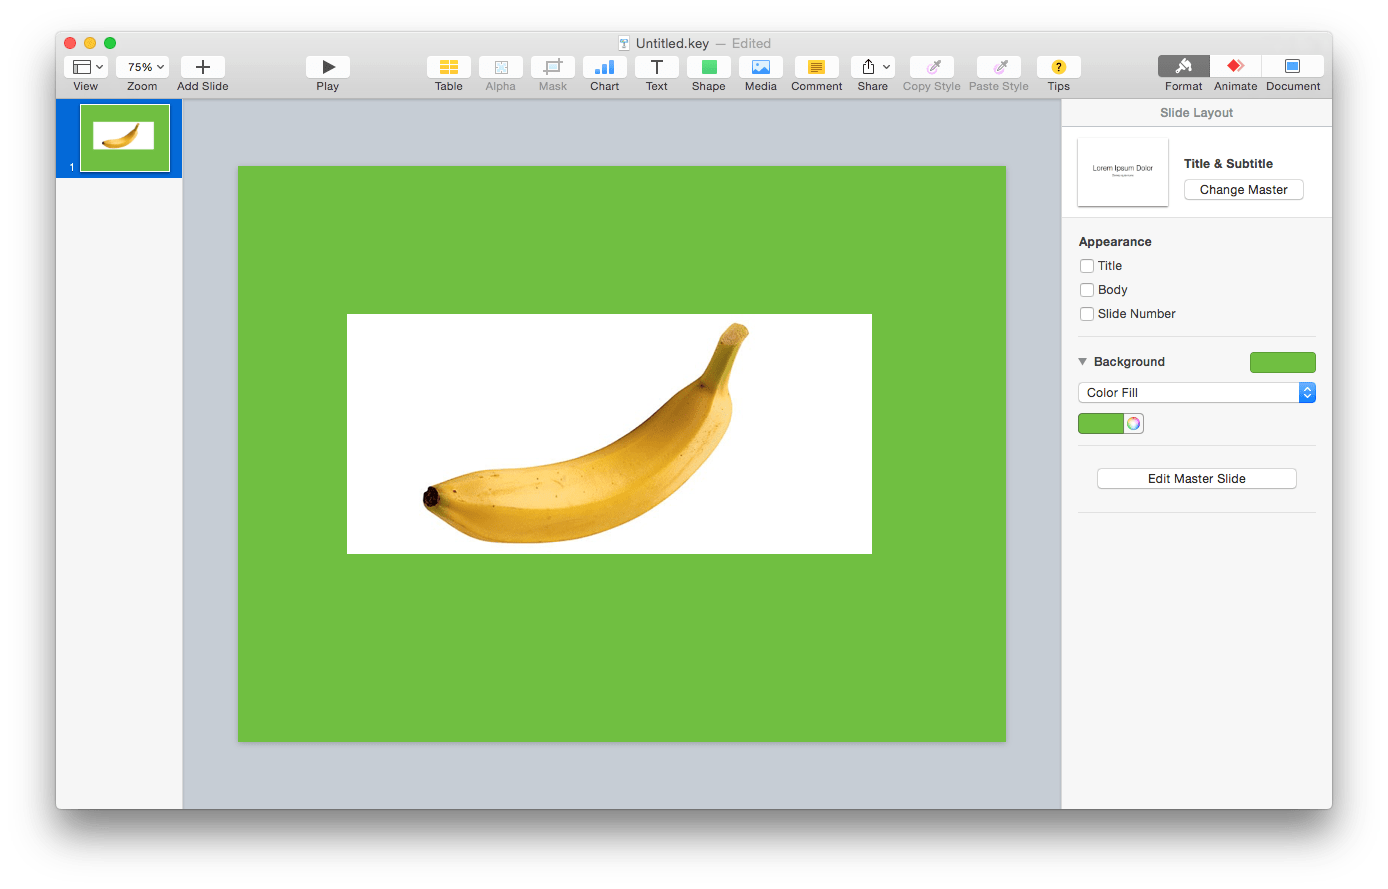Collapse the Background section
Image resolution: width=1388 pixels, height=889 pixels.
(1082, 361)
